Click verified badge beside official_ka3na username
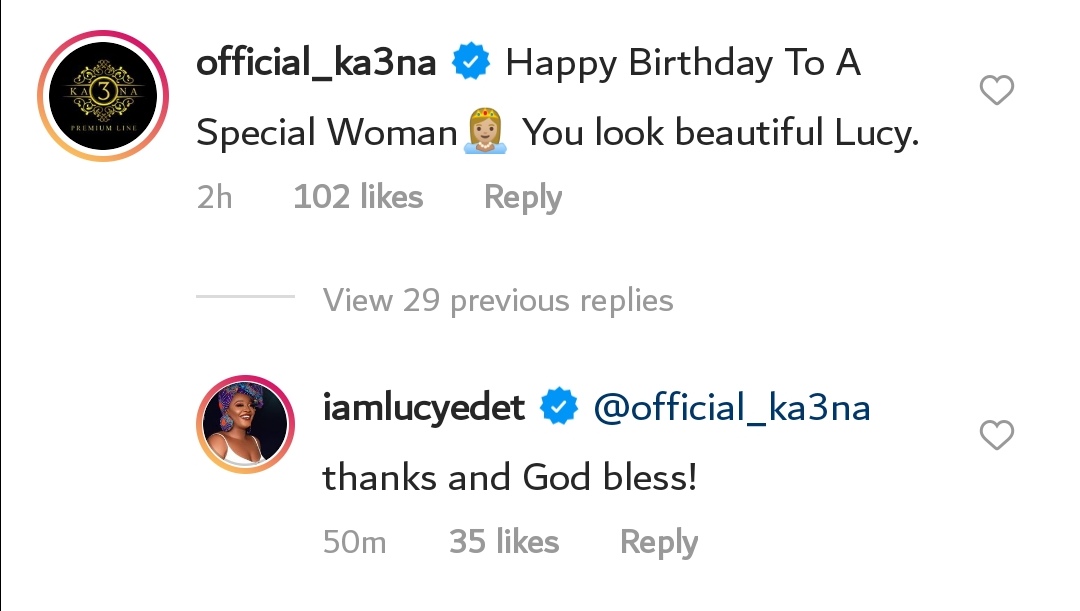1080x611 pixels. pos(471,64)
